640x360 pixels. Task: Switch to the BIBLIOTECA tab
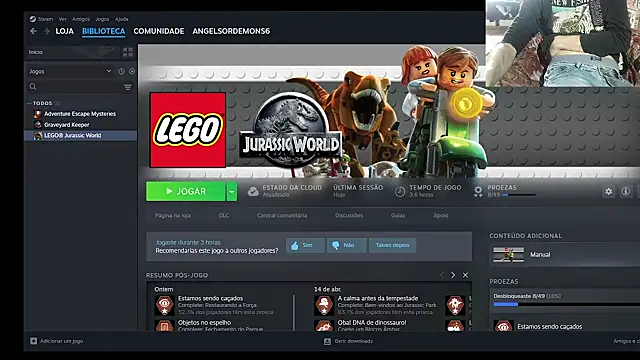pyautogui.click(x=103, y=31)
